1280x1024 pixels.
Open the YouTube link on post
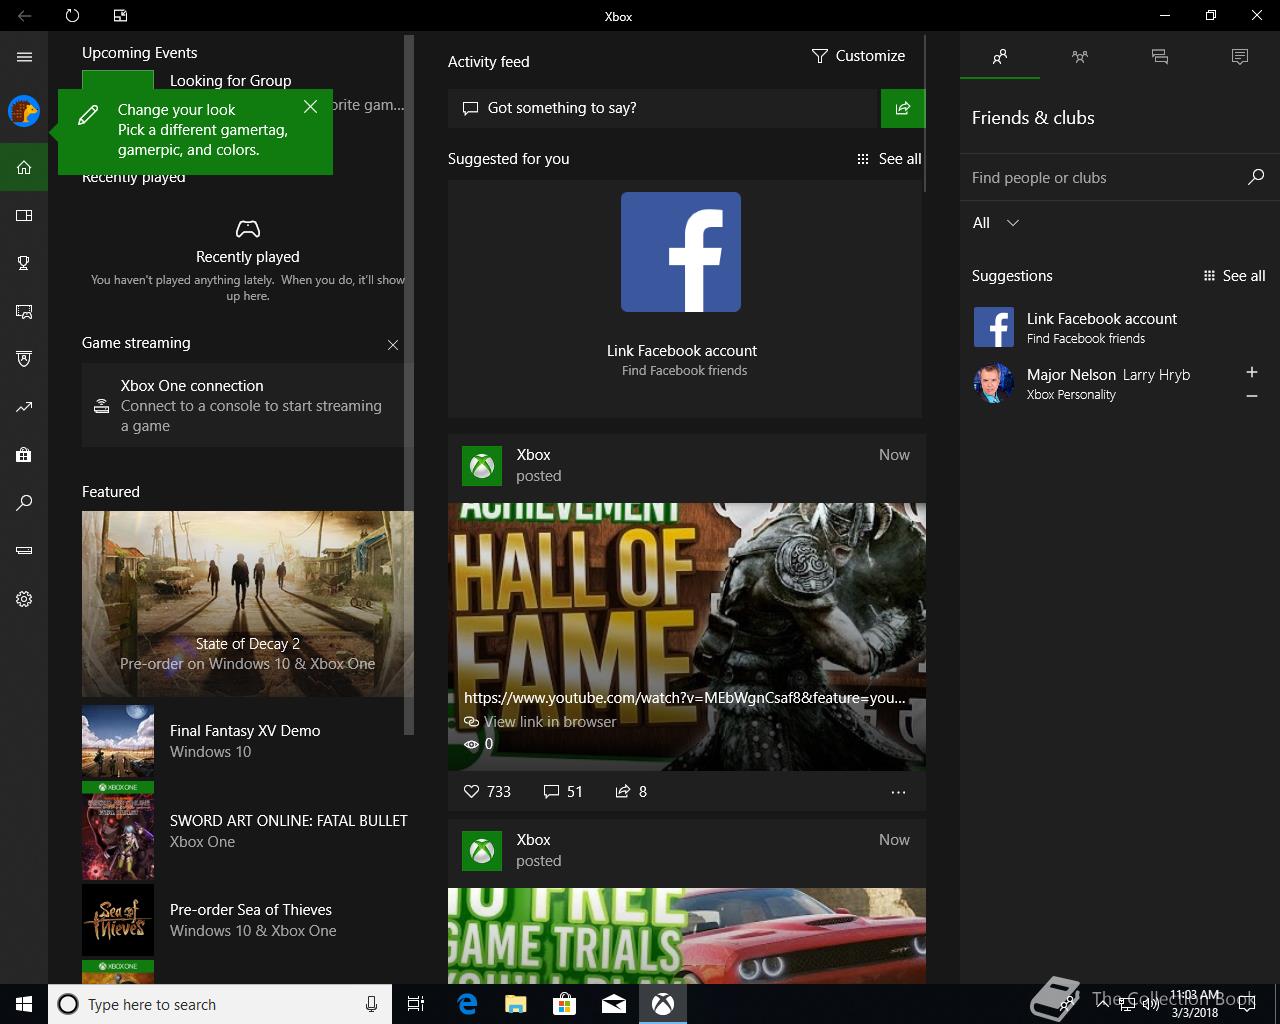pos(684,698)
